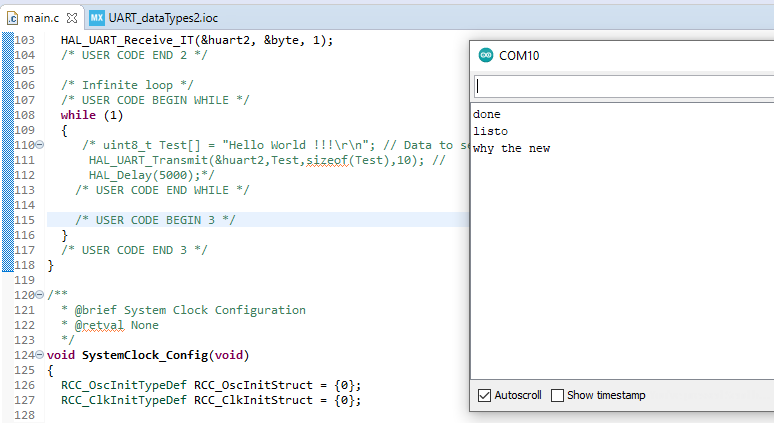Click the MX icon on the ioc tab
This screenshot has width=774, height=423.
click(97, 18)
